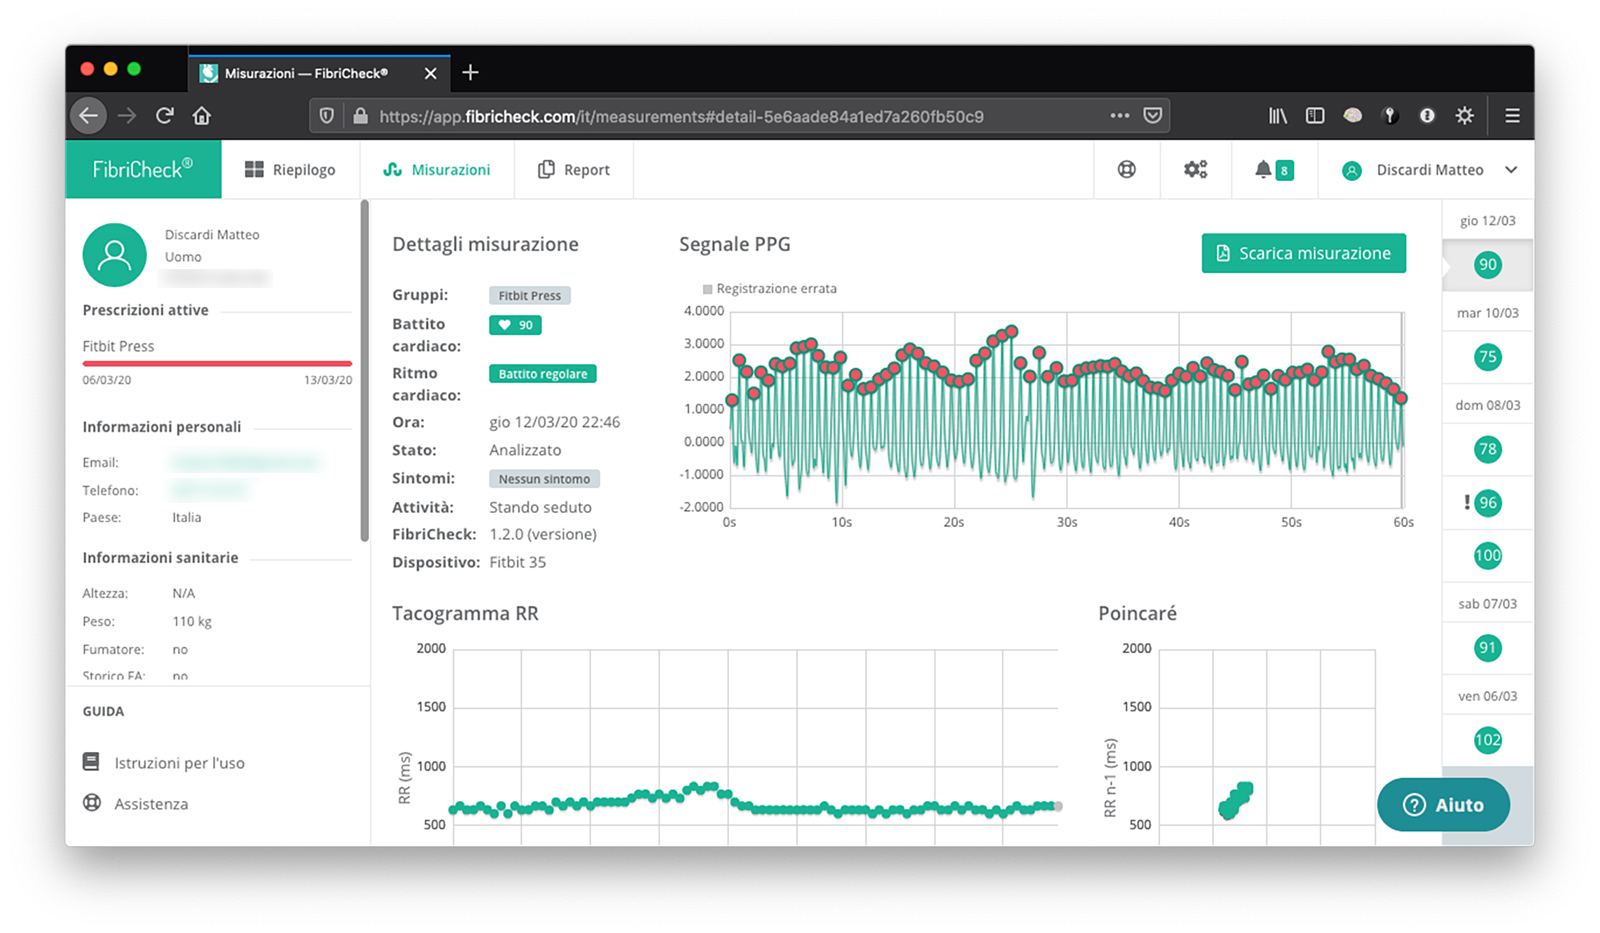
Task: Click the Fitbit Press prescription progress bar
Action: point(217,364)
